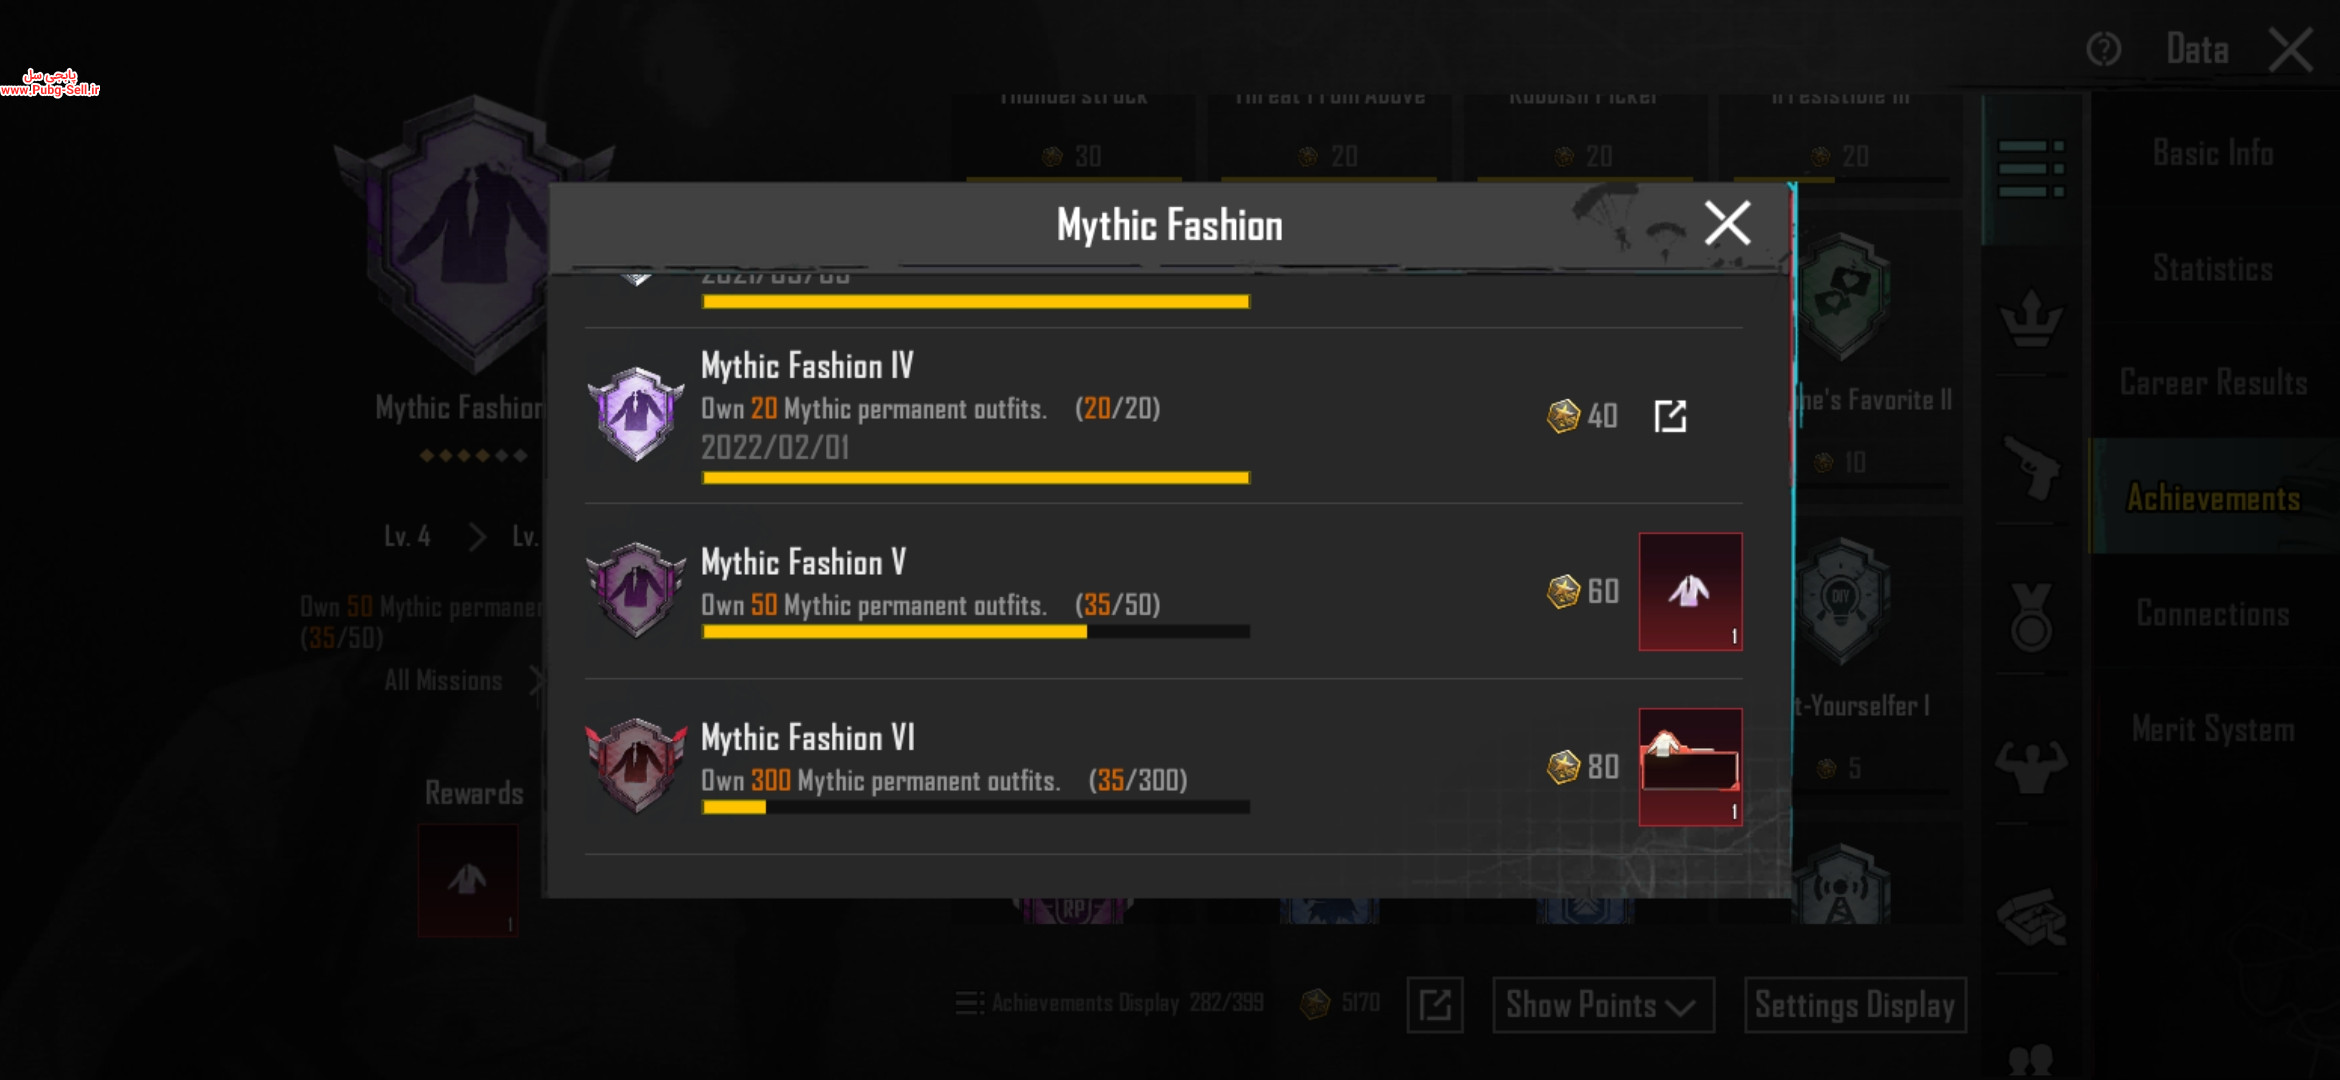Image resolution: width=2340 pixels, height=1080 pixels.
Task: Close the Mythic Fashion popup
Action: coord(1727,223)
